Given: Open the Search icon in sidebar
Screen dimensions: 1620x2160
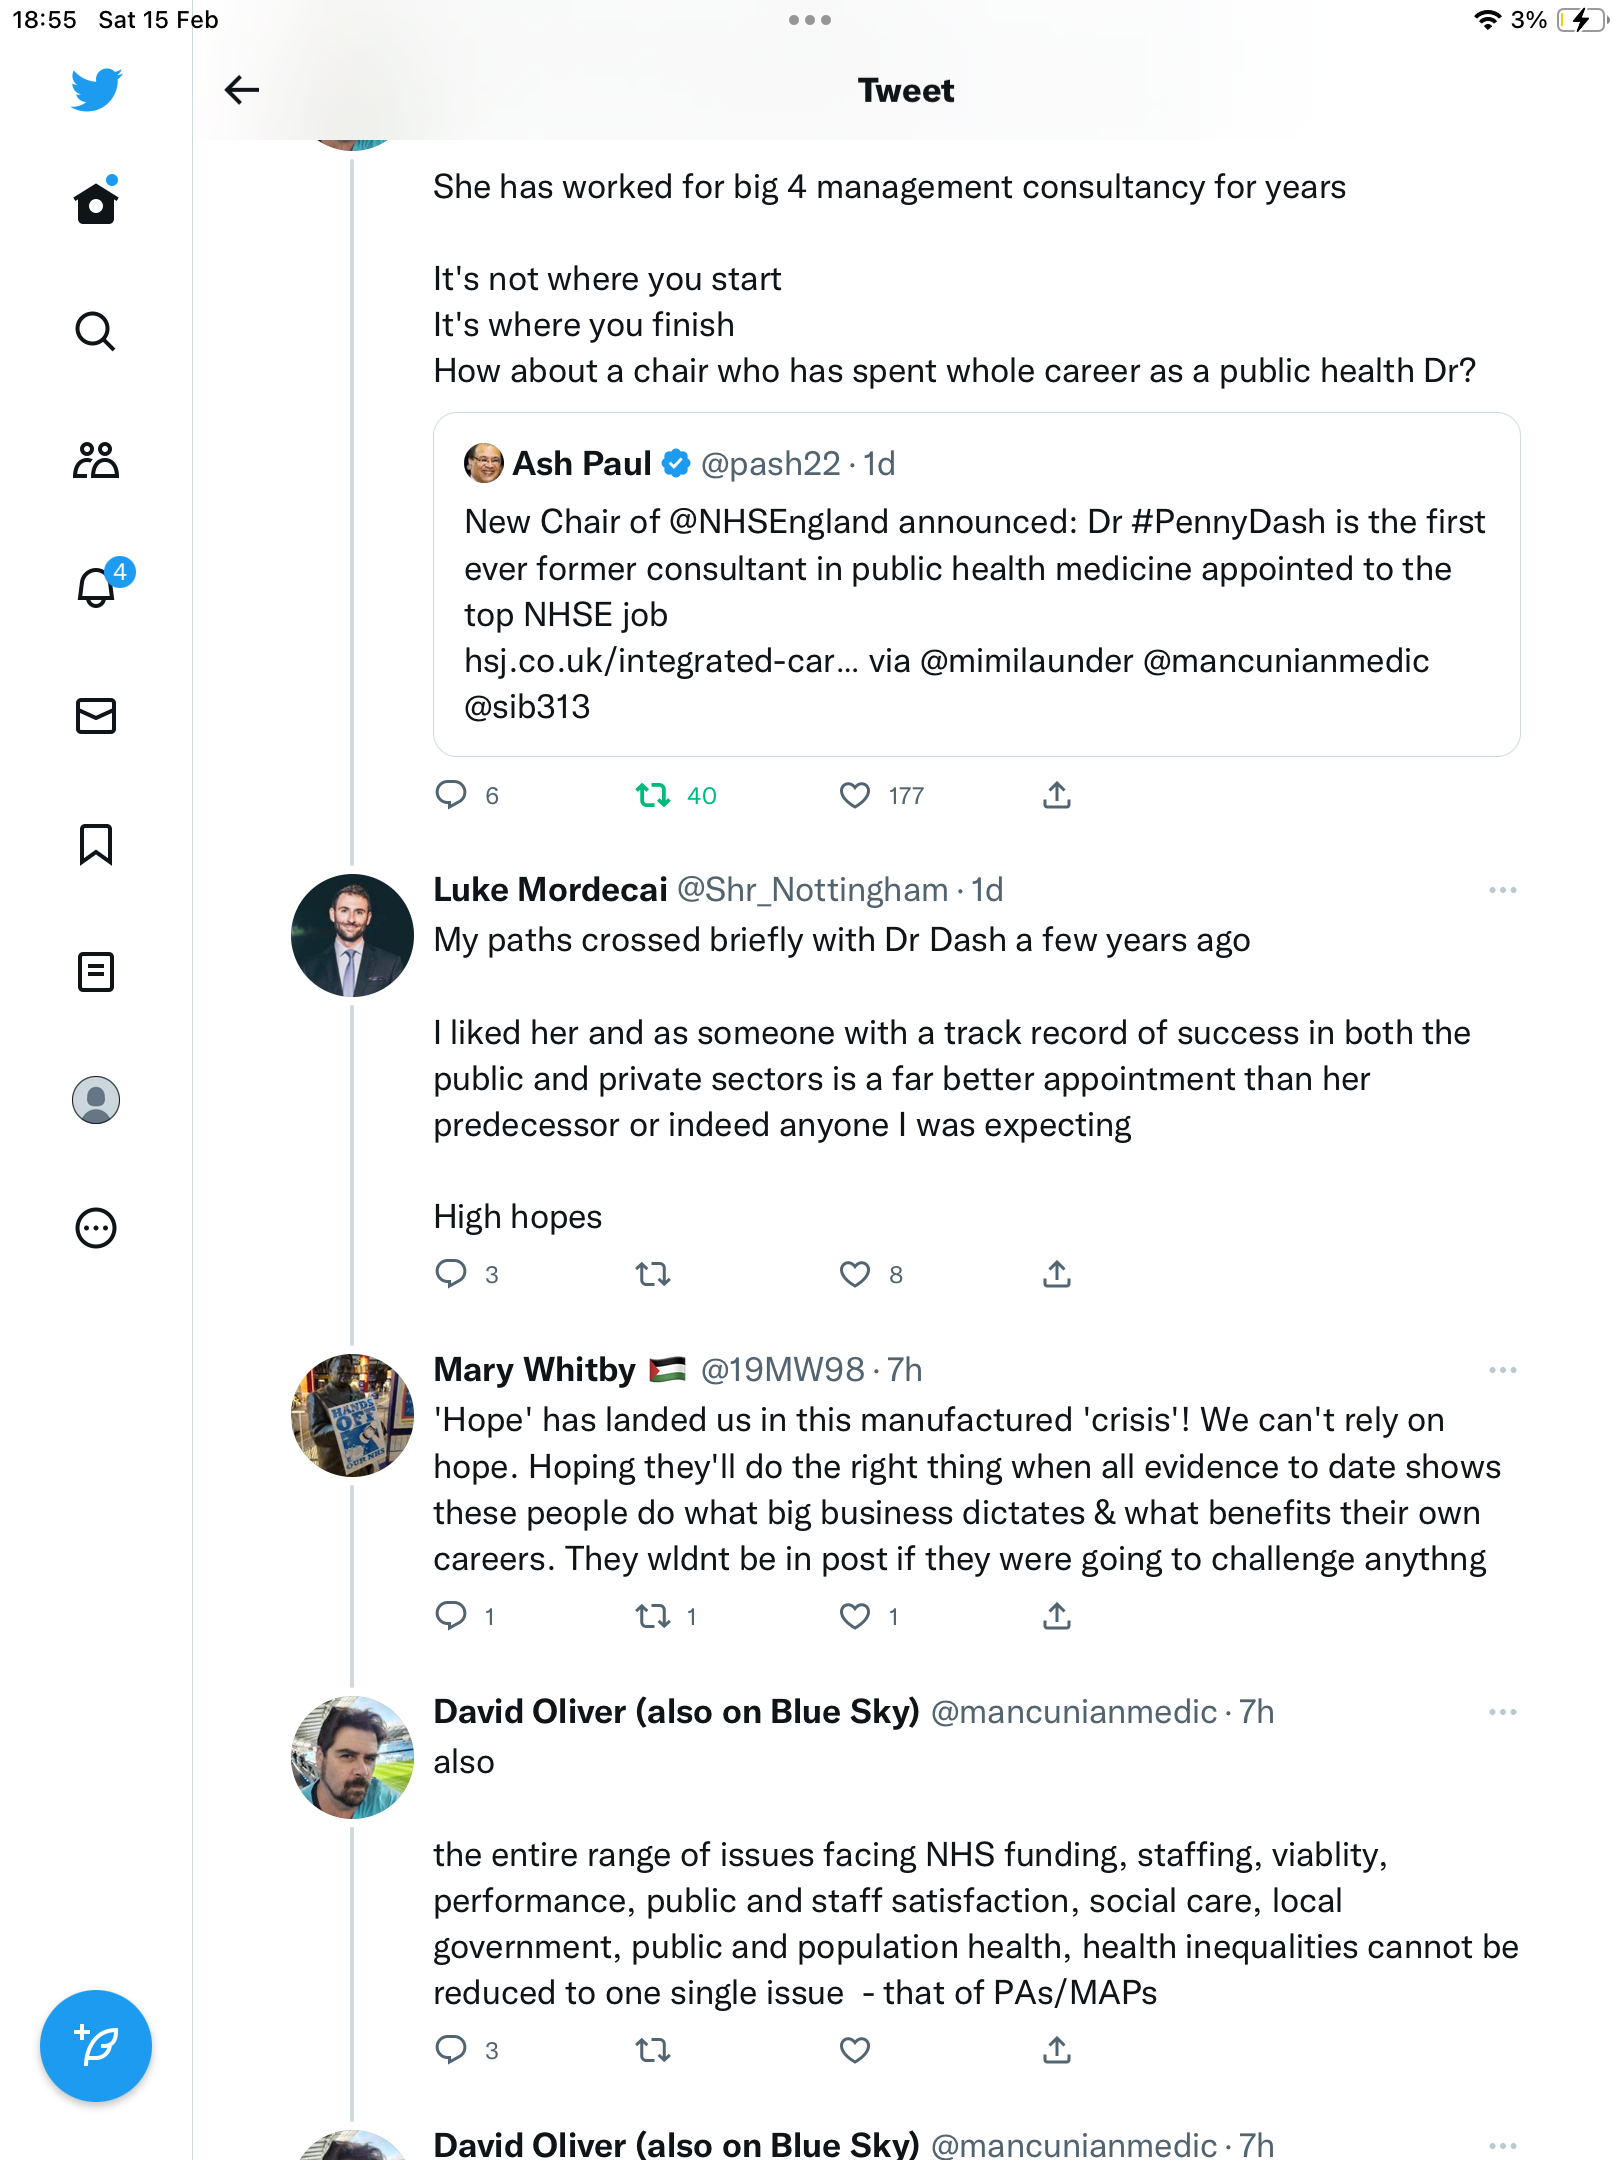Looking at the screenshot, I should click(x=95, y=331).
